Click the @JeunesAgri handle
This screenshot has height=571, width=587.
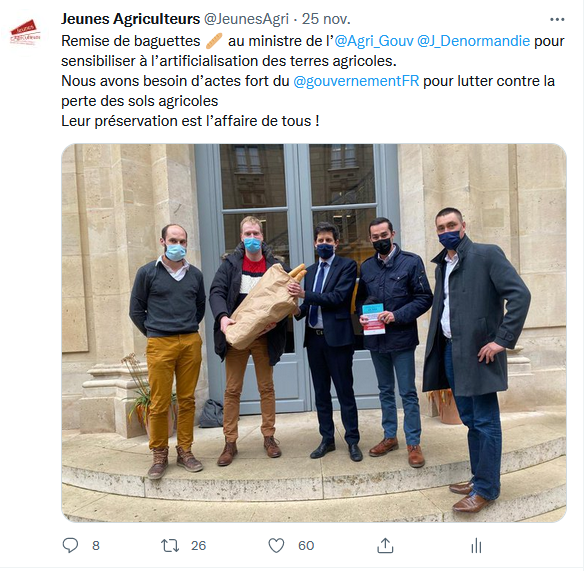246,19
